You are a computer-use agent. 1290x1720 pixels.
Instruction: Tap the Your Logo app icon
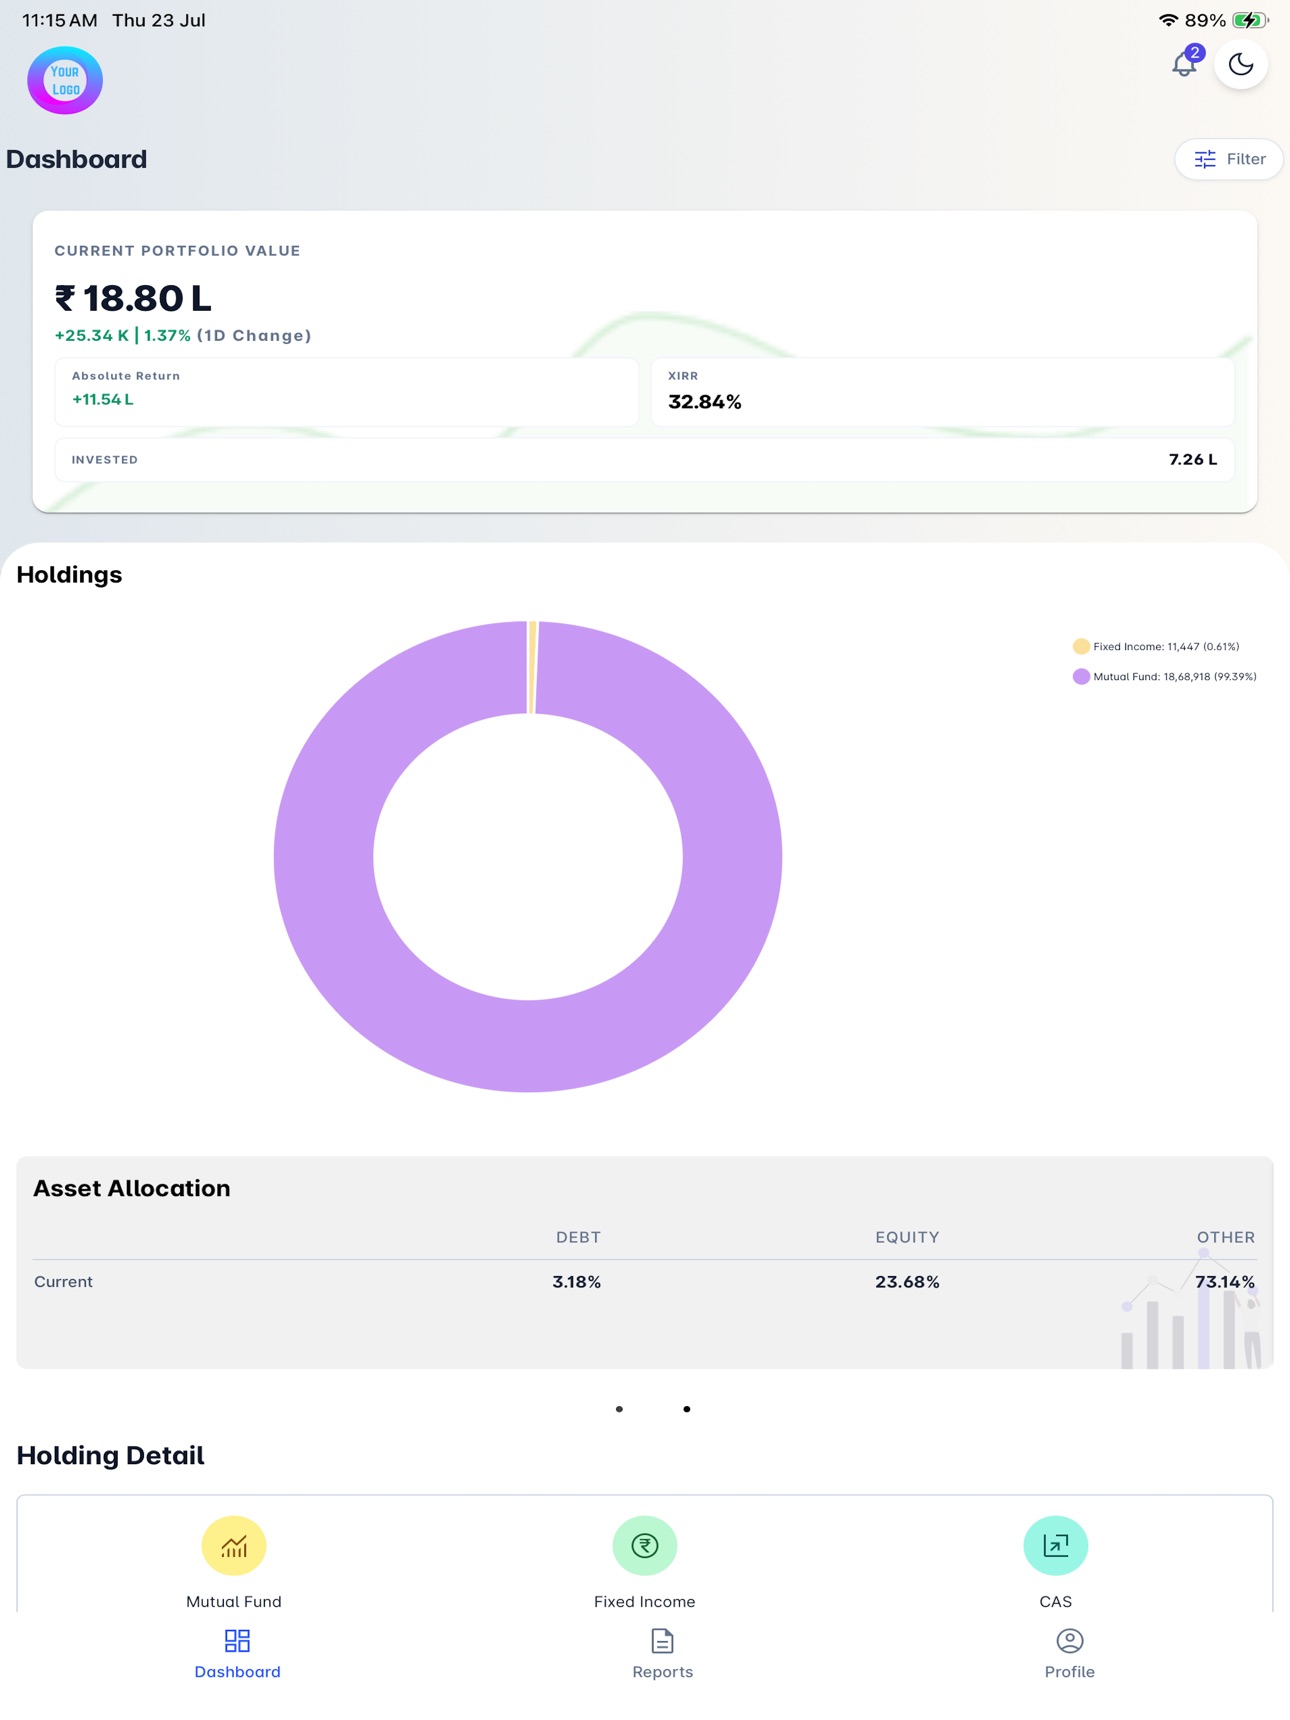click(x=65, y=80)
